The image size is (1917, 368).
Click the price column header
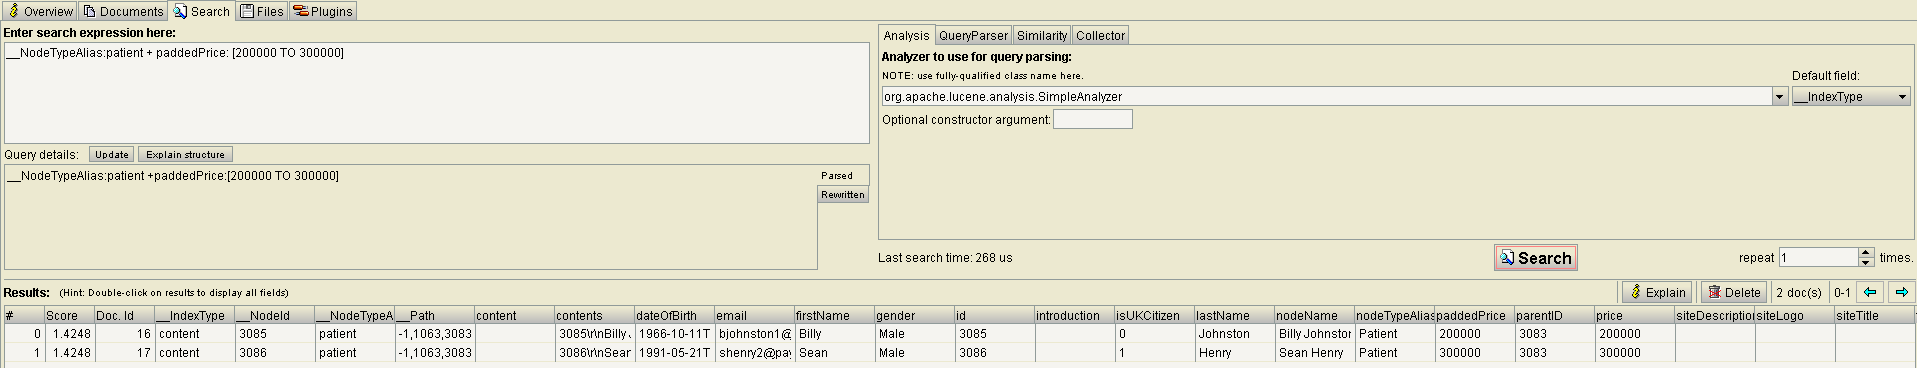pyautogui.click(x=1634, y=315)
